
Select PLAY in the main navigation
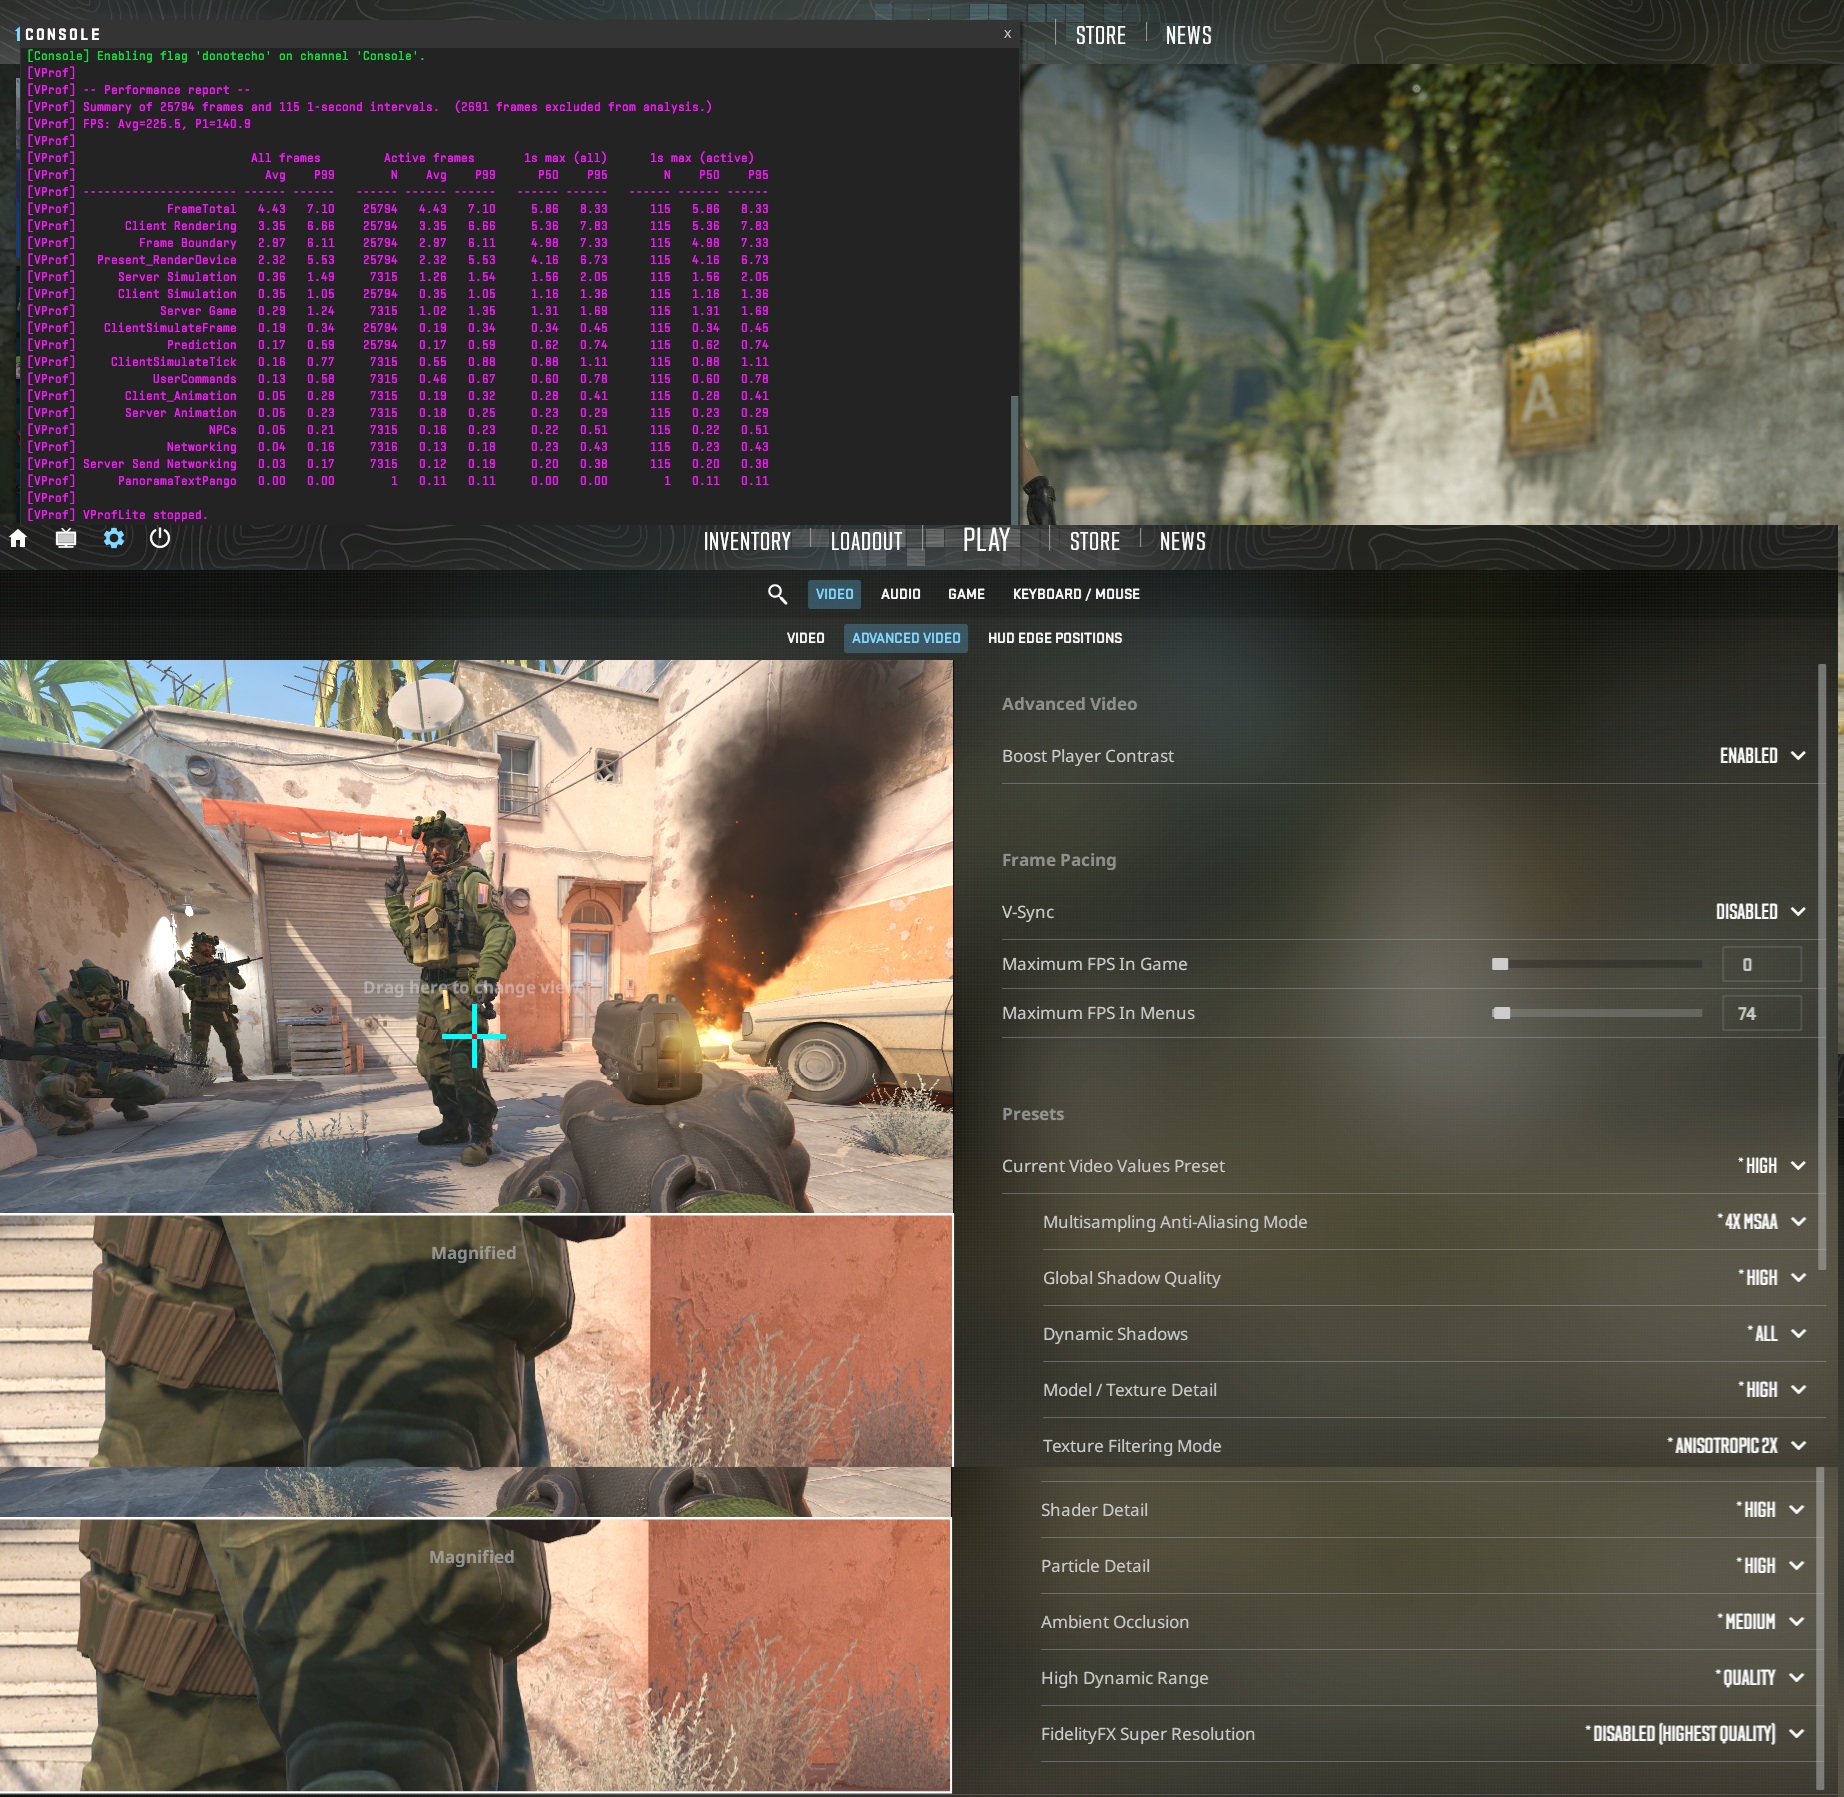pos(986,540)
